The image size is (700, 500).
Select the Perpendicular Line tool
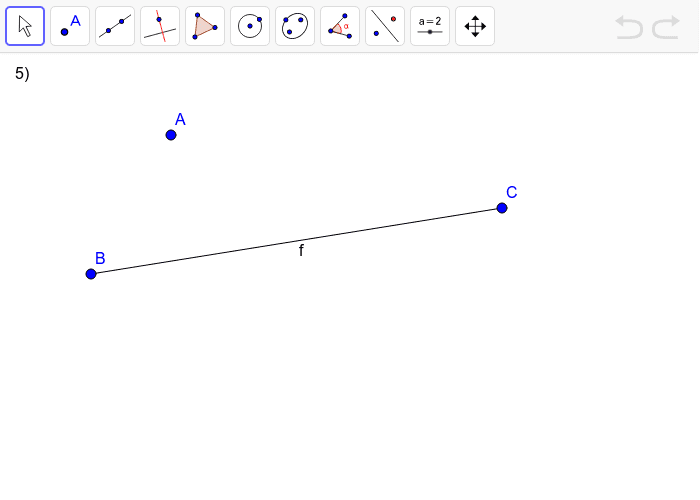(160, 26)
